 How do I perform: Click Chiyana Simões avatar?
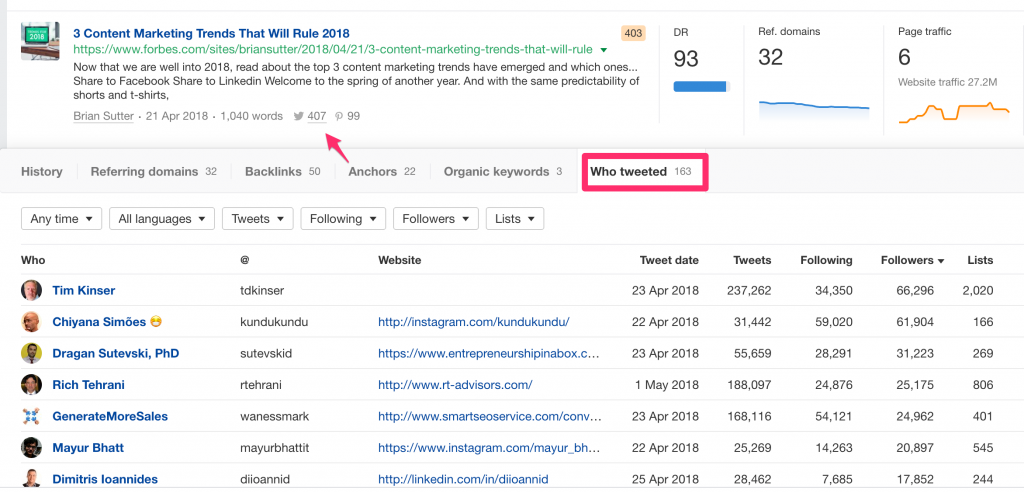(31, 322)
